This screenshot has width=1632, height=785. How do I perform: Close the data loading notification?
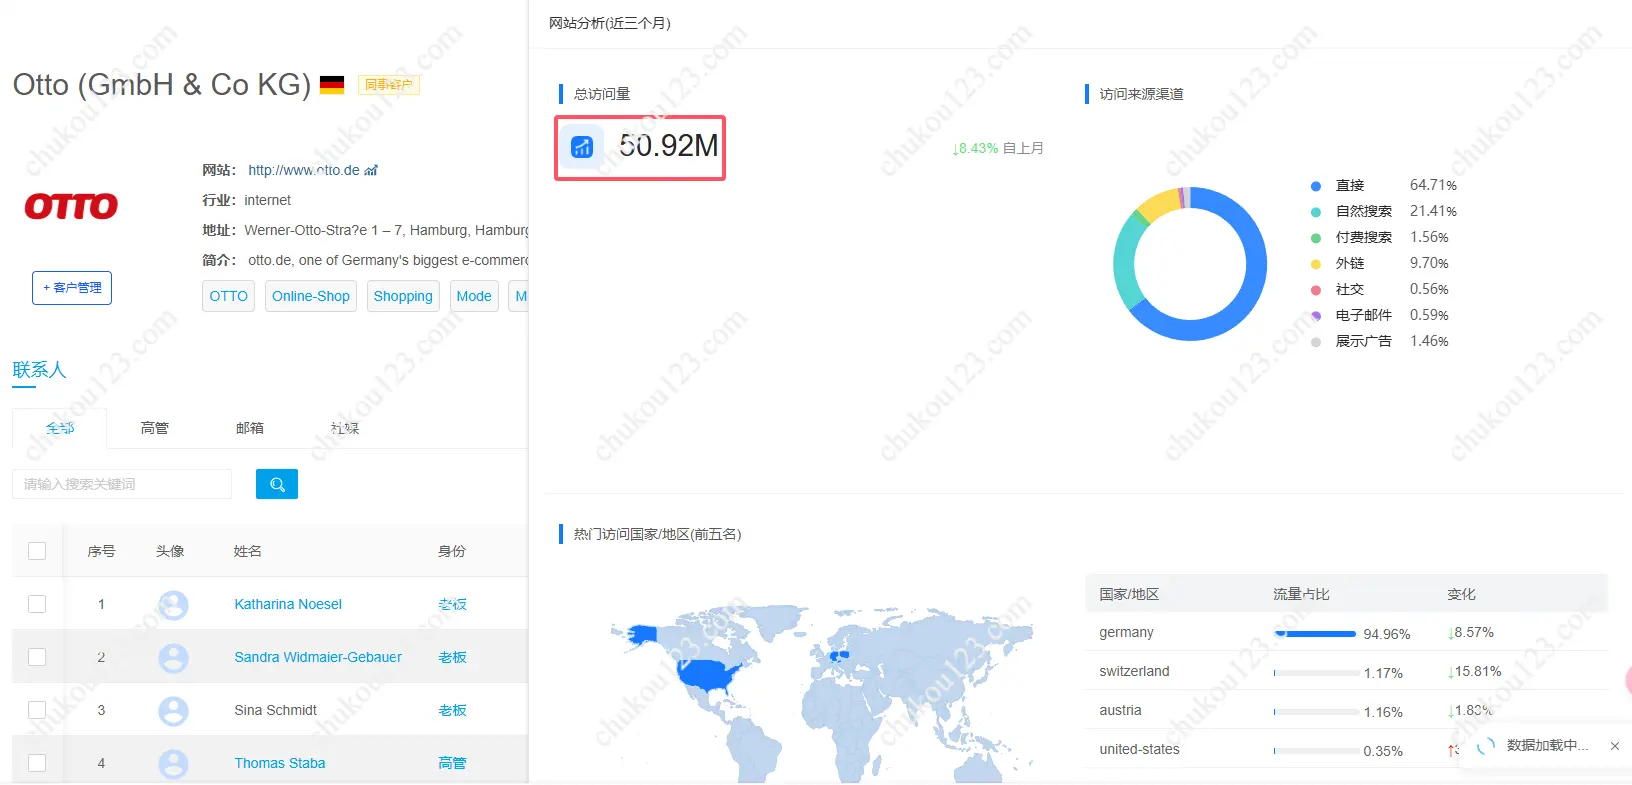1614,746
